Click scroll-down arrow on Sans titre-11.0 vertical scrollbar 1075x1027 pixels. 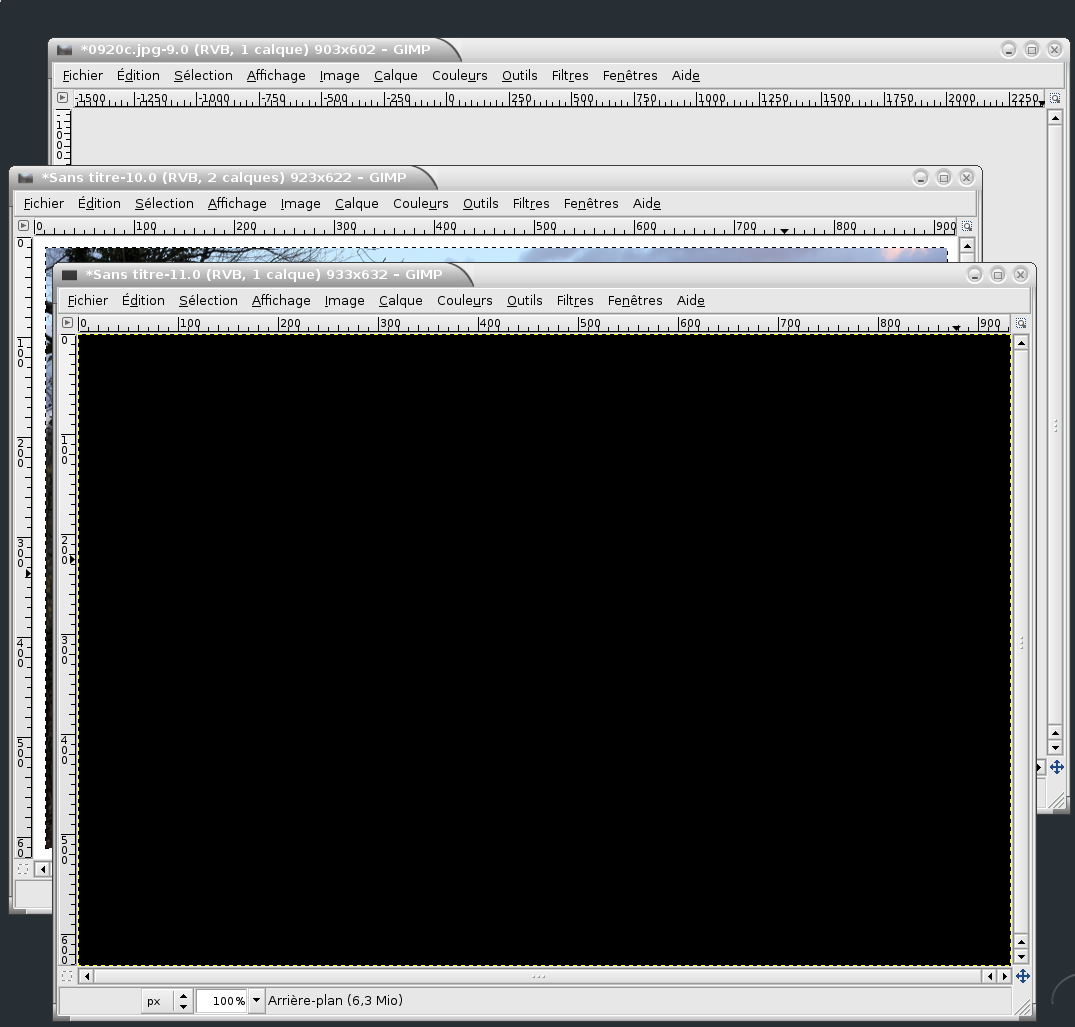pos(1021,957)
